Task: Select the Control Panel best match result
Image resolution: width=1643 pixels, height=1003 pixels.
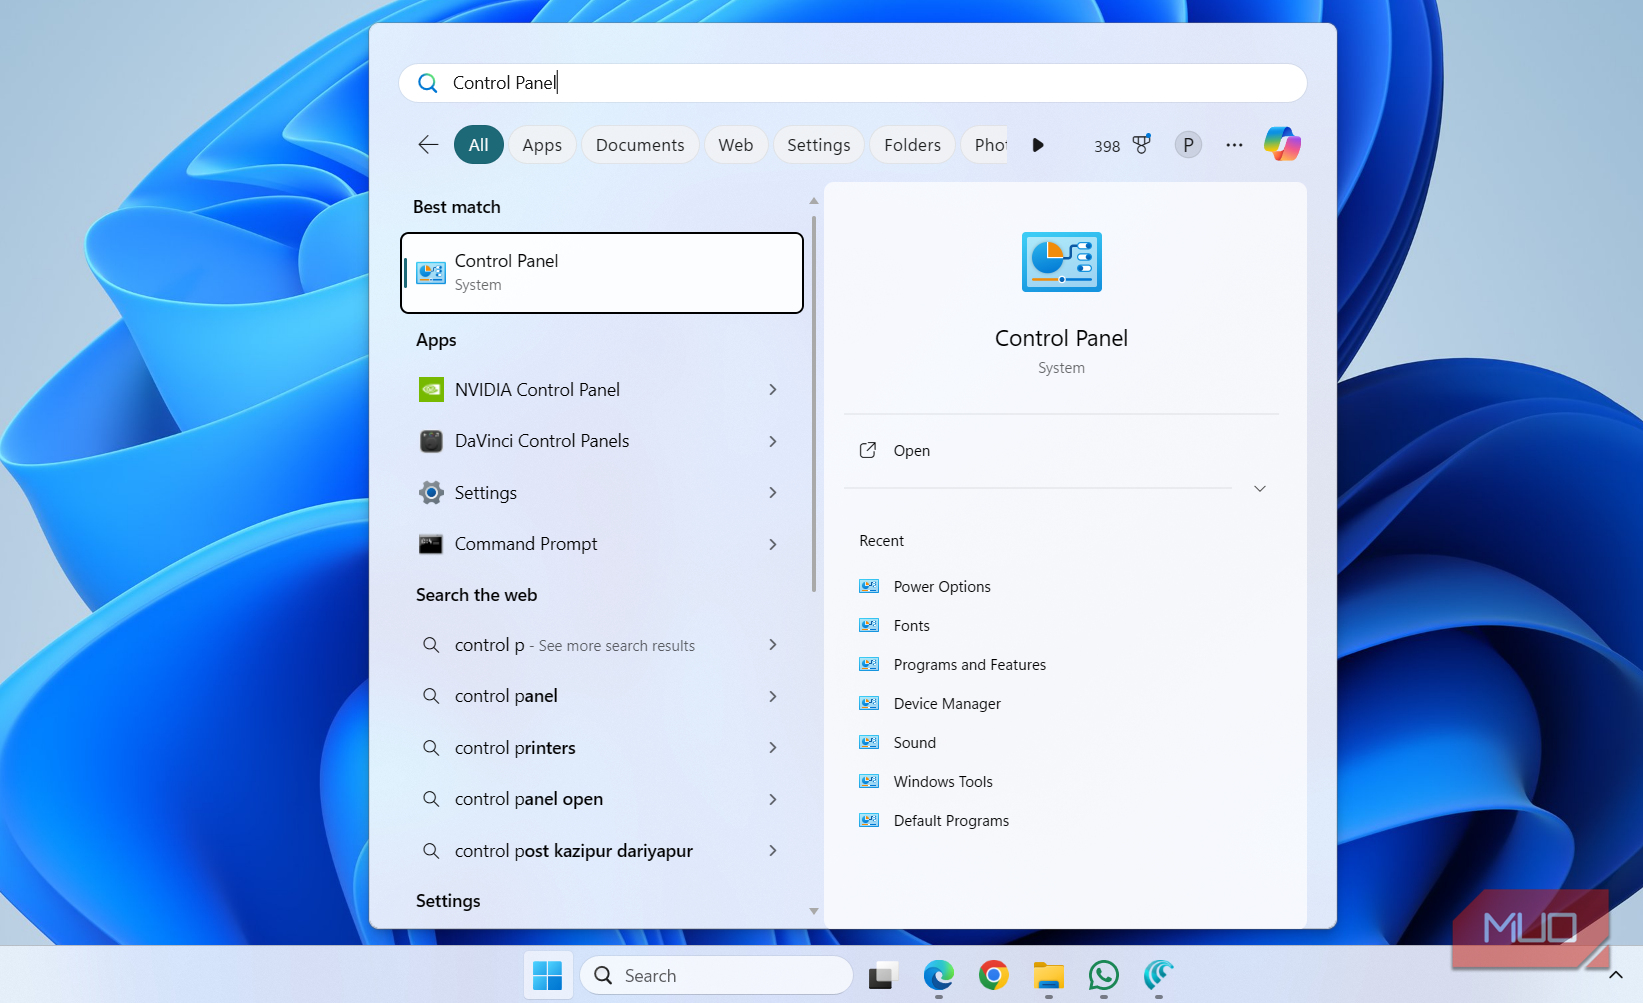Action: (602, 273)
